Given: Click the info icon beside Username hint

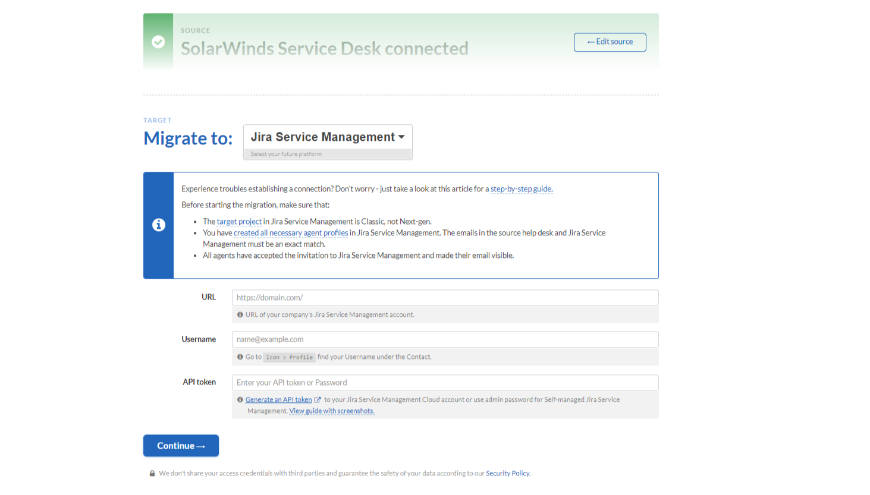Looking at the screenshot, I should (x=240, y=357).
